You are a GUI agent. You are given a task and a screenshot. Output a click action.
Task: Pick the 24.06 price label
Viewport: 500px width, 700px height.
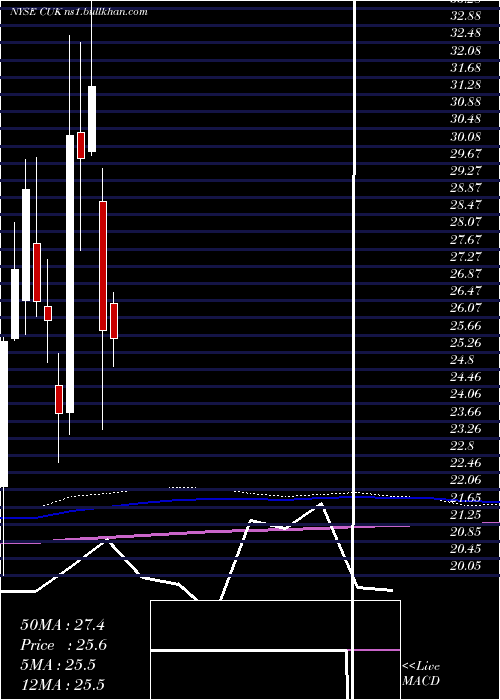coord(465,394)
